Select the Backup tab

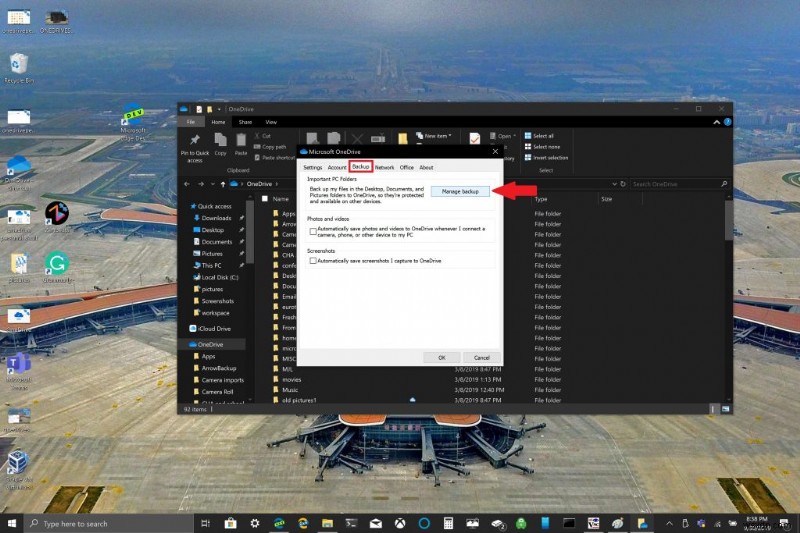[x=361, y=167]
